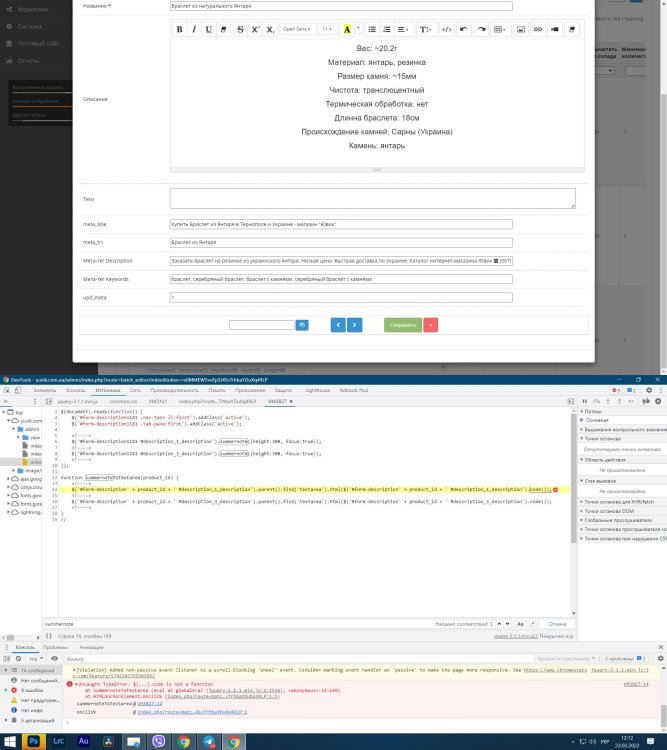Undo the last edit in the editor
667x750 pixels.
click(464, 30)
